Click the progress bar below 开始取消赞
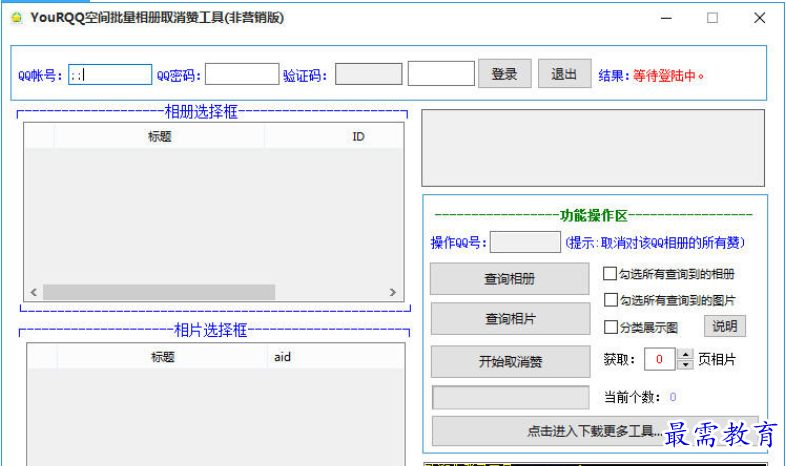This screenshot has width=786, height=466. coord(510,397)
